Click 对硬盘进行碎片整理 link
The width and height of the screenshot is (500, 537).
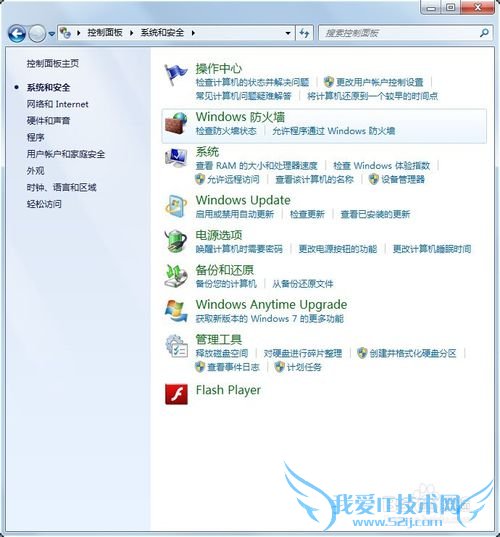pos(303,353)
